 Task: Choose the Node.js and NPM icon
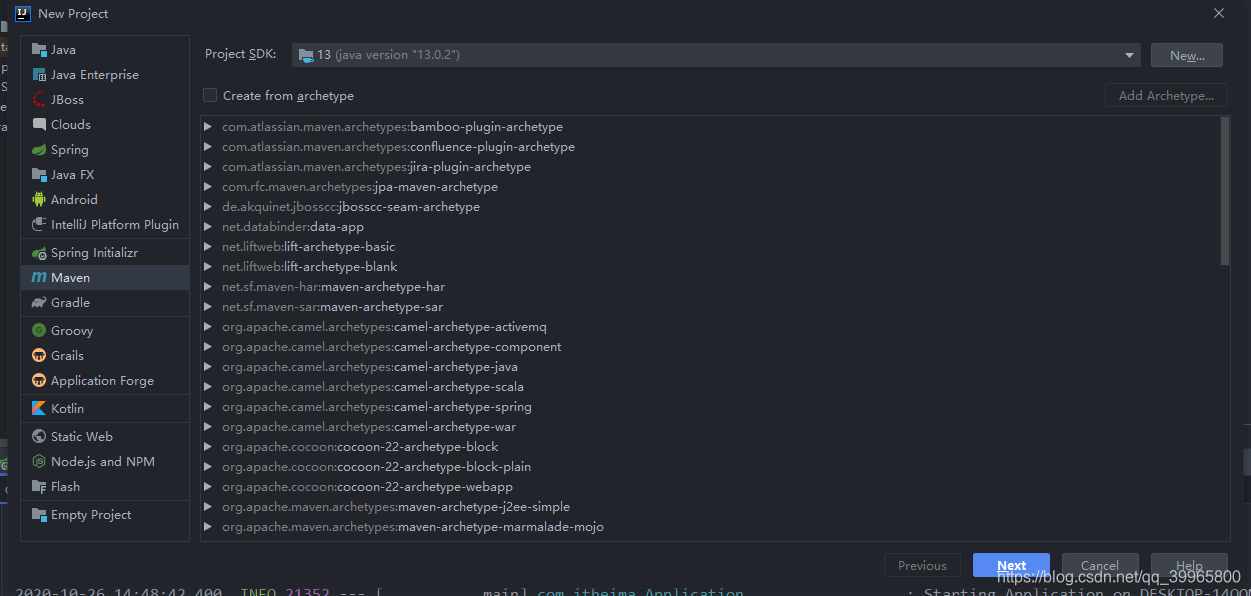(39, 462)
